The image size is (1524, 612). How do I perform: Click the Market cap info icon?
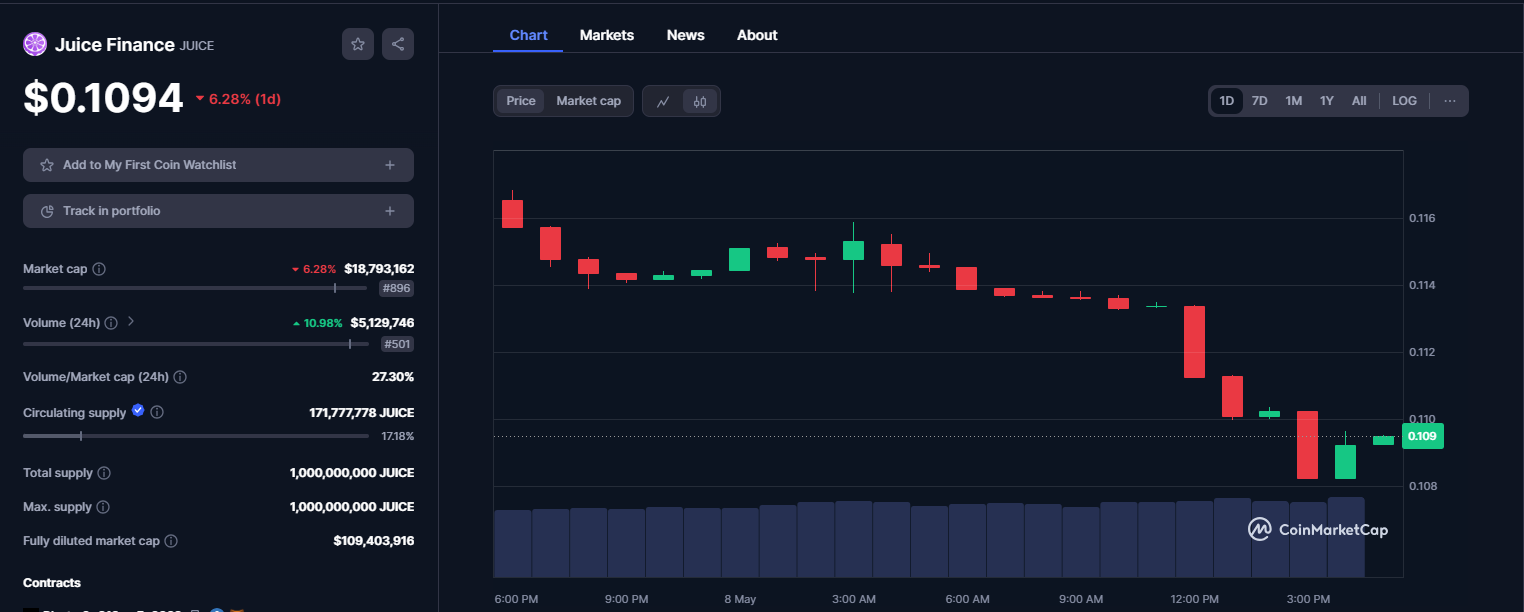pos(101,268)
